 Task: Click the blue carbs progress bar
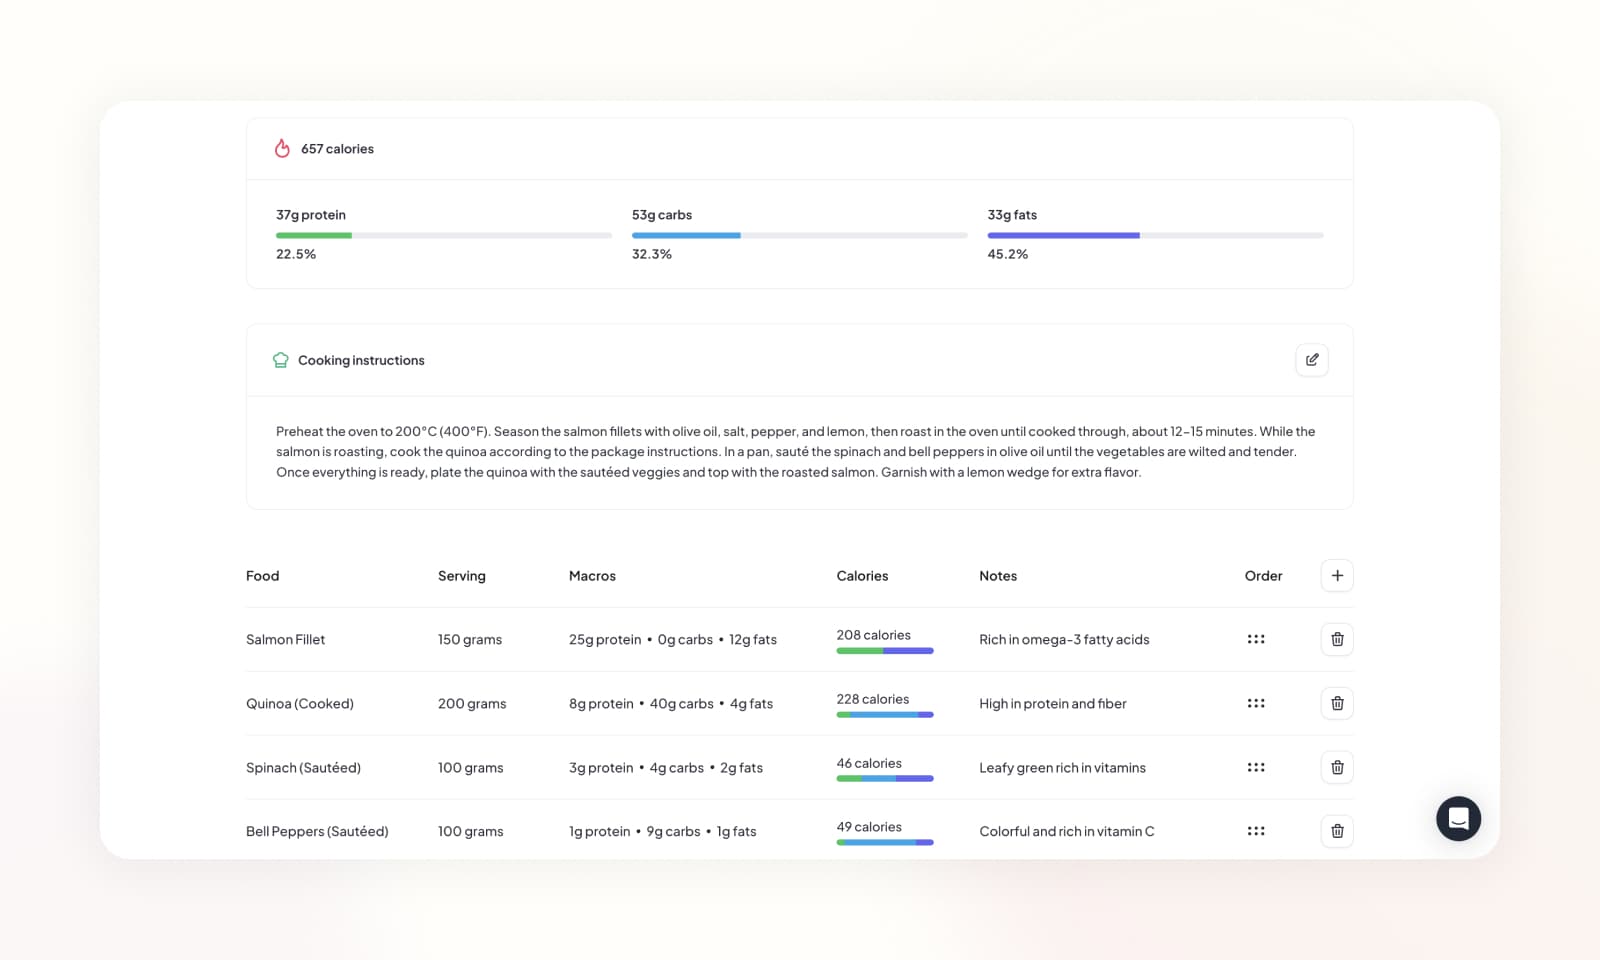[x=686, y=236]
